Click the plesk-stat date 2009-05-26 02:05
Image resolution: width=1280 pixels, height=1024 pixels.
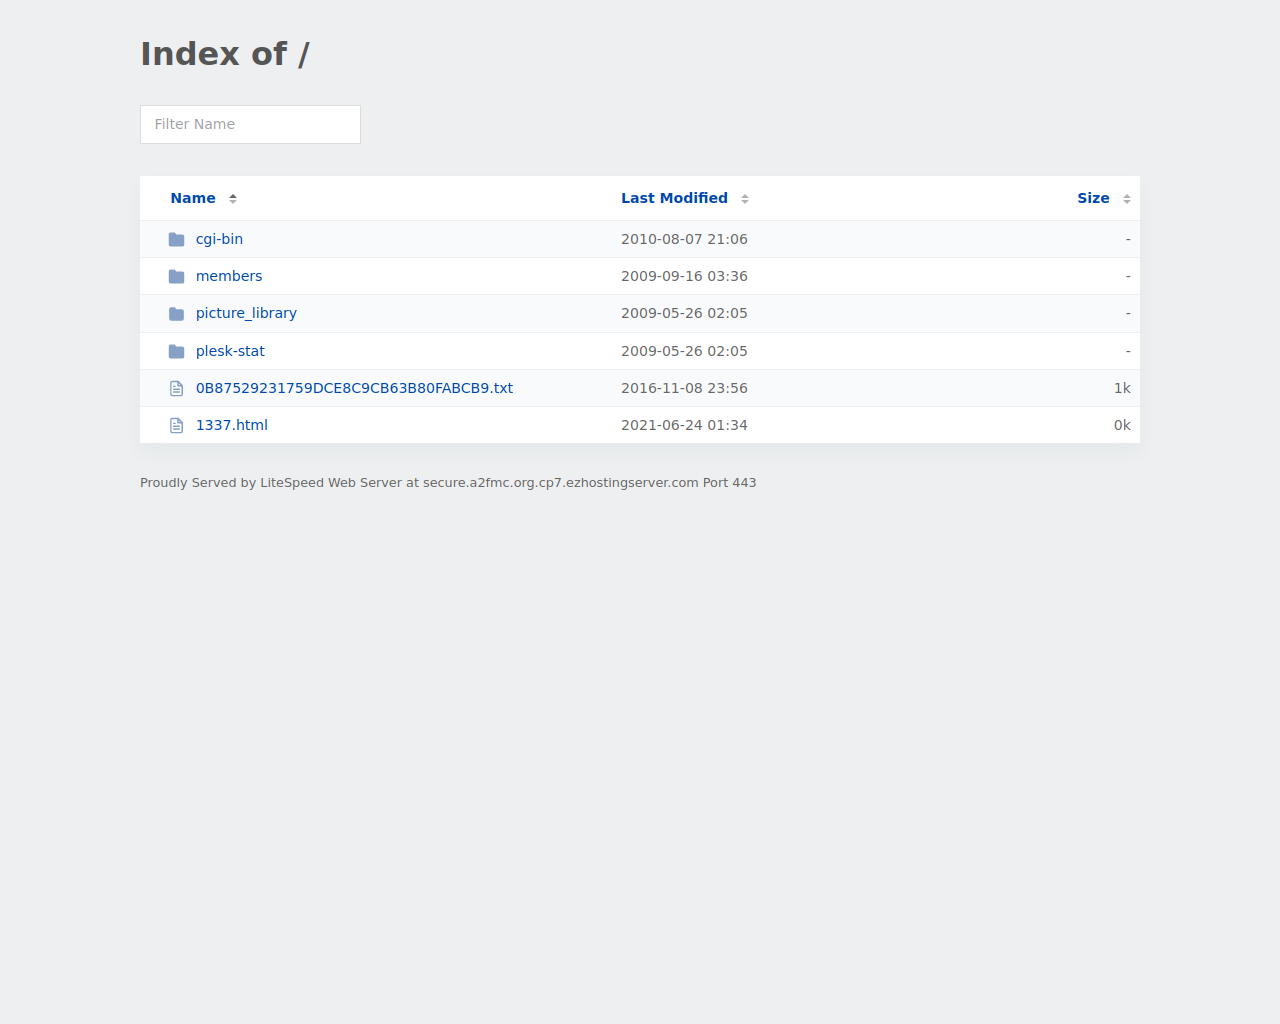(x=684, y=351)
